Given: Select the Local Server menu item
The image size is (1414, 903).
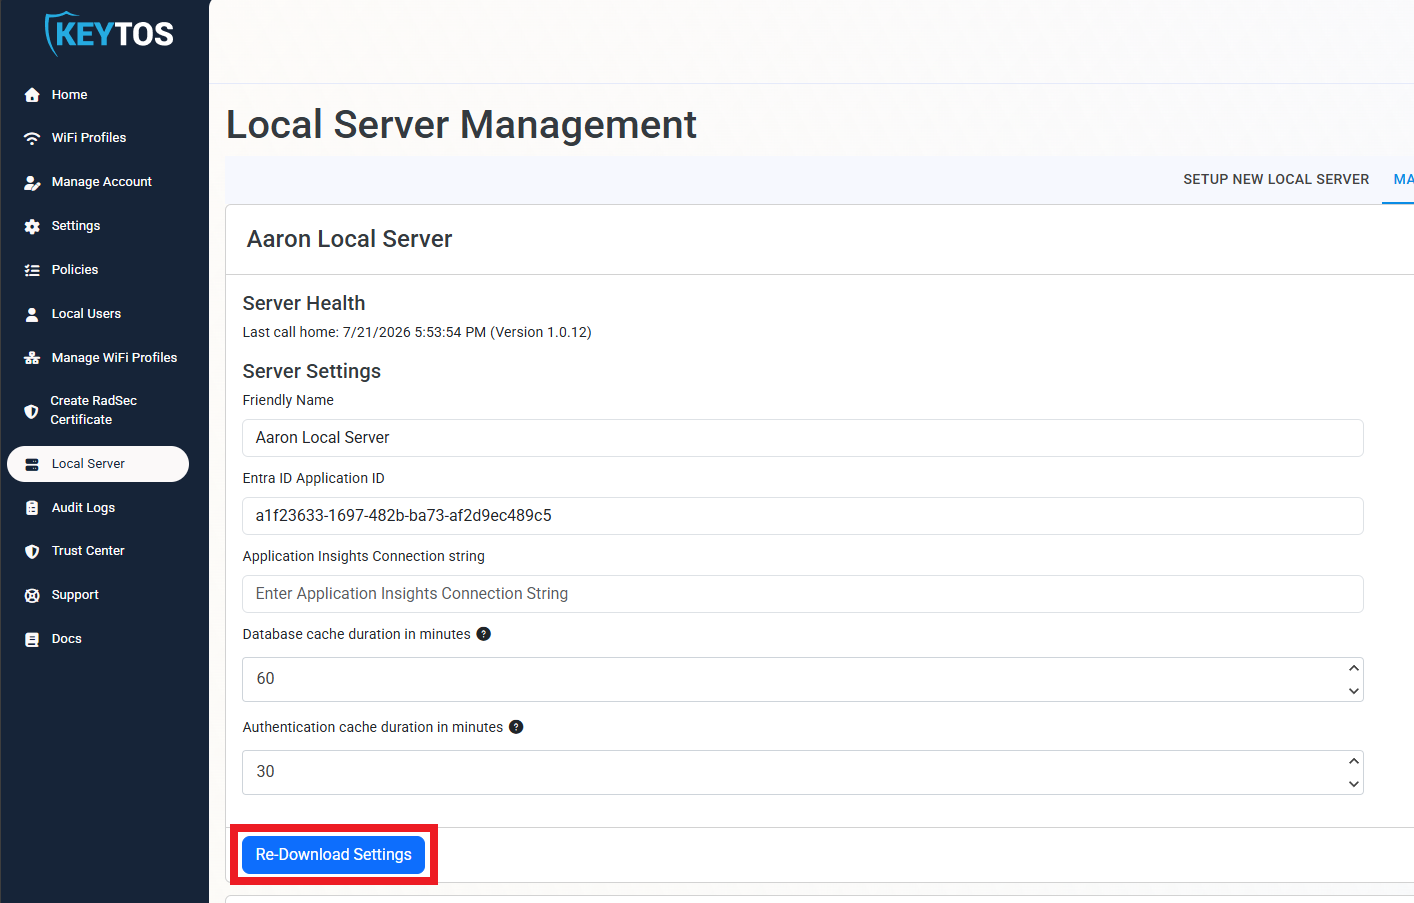Looking at the screenshot, I should point(98,464).
